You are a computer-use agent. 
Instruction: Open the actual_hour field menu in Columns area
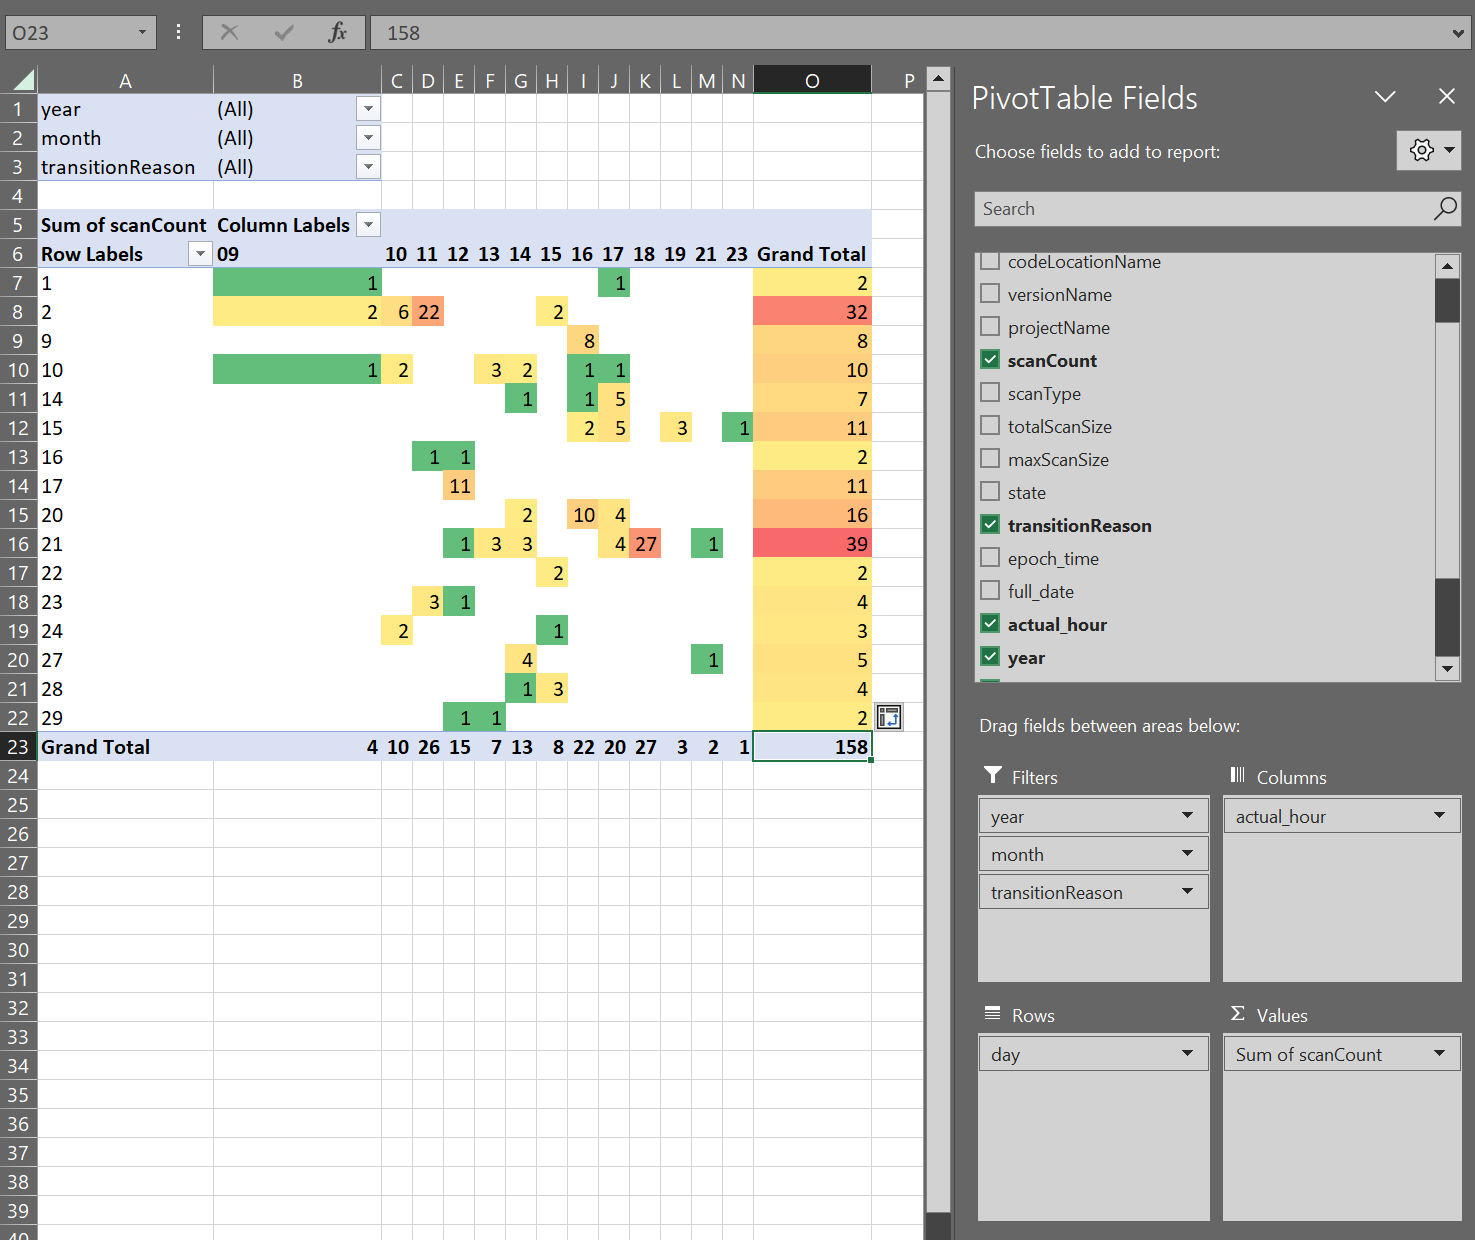tap(1439, 816)
